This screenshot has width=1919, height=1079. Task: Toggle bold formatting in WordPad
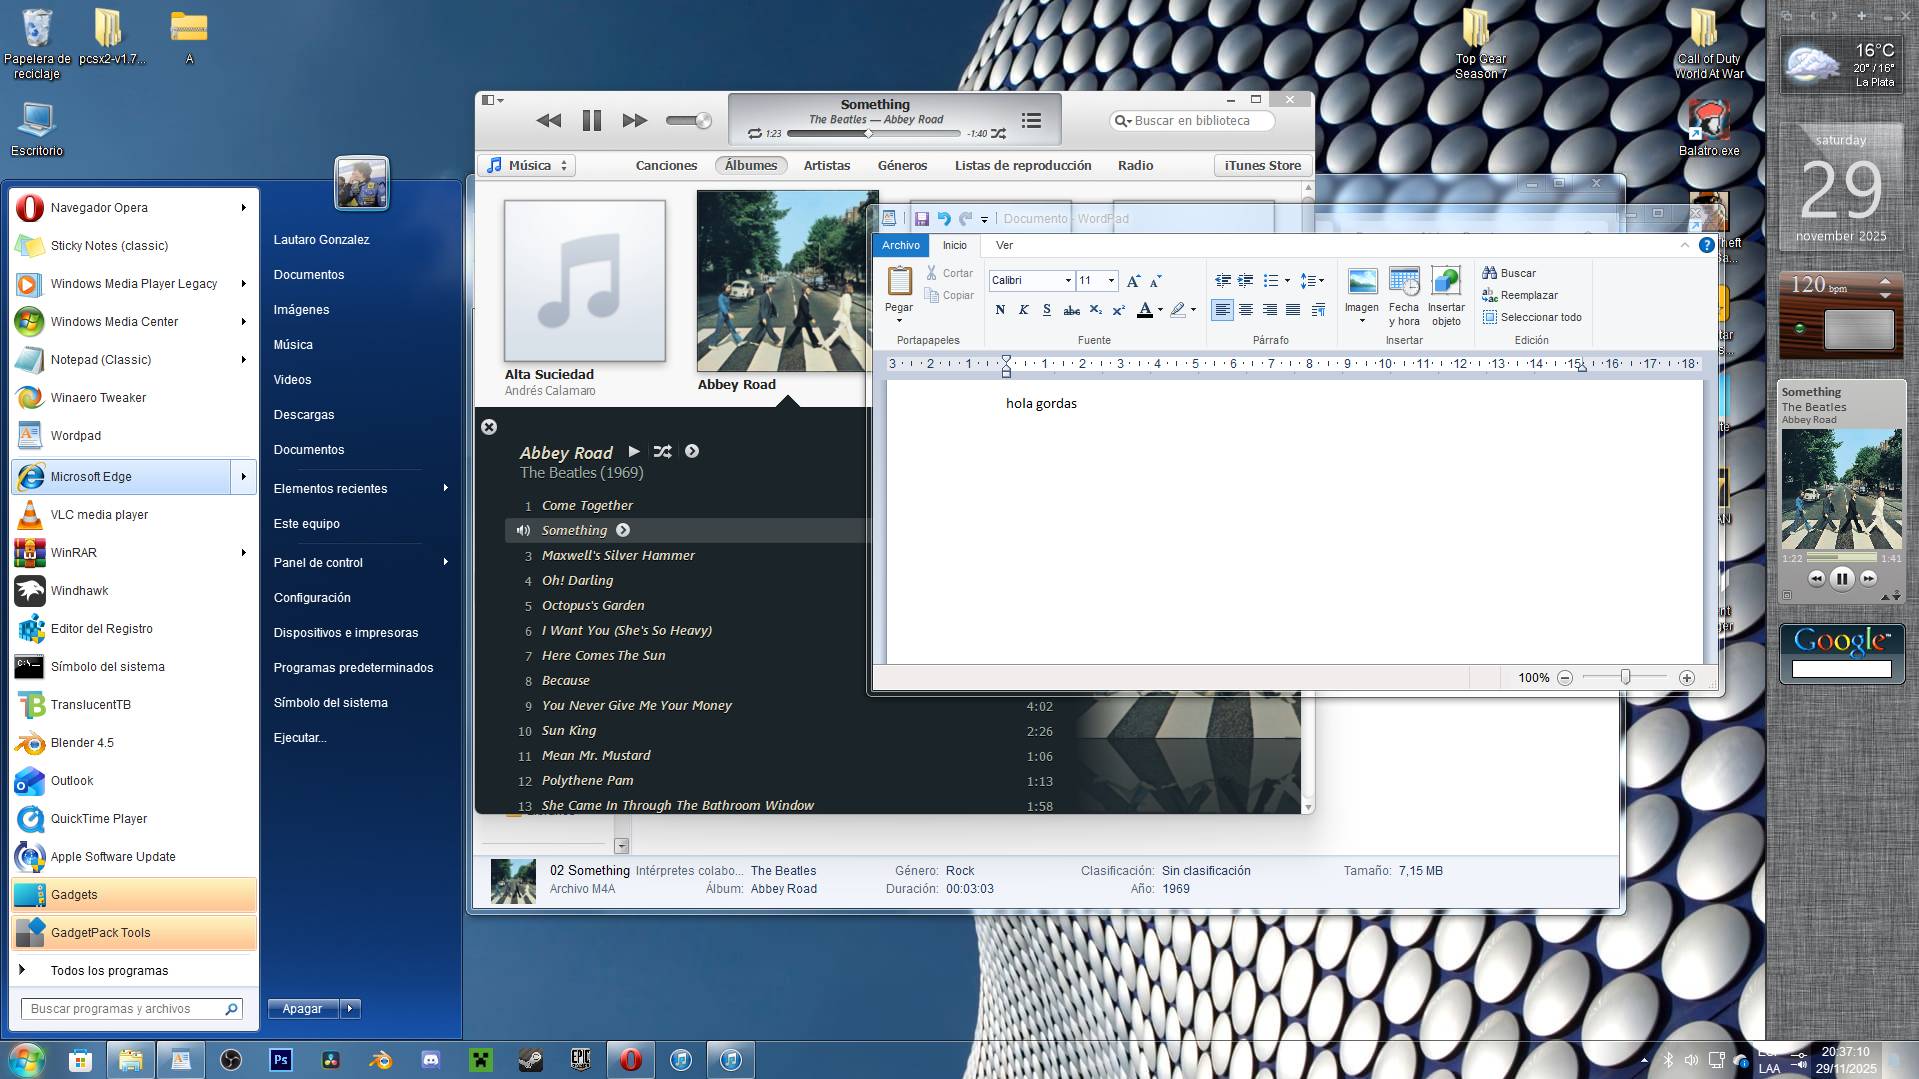[x=1000, y=310]
